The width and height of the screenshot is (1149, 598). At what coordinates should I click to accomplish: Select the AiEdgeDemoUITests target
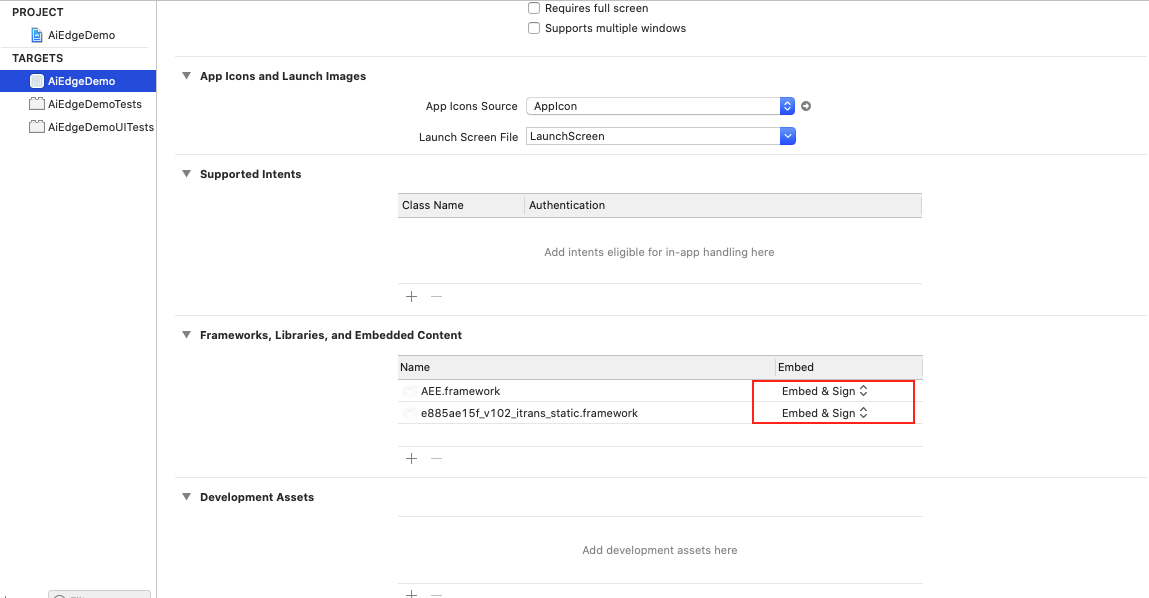click(100, 127)
